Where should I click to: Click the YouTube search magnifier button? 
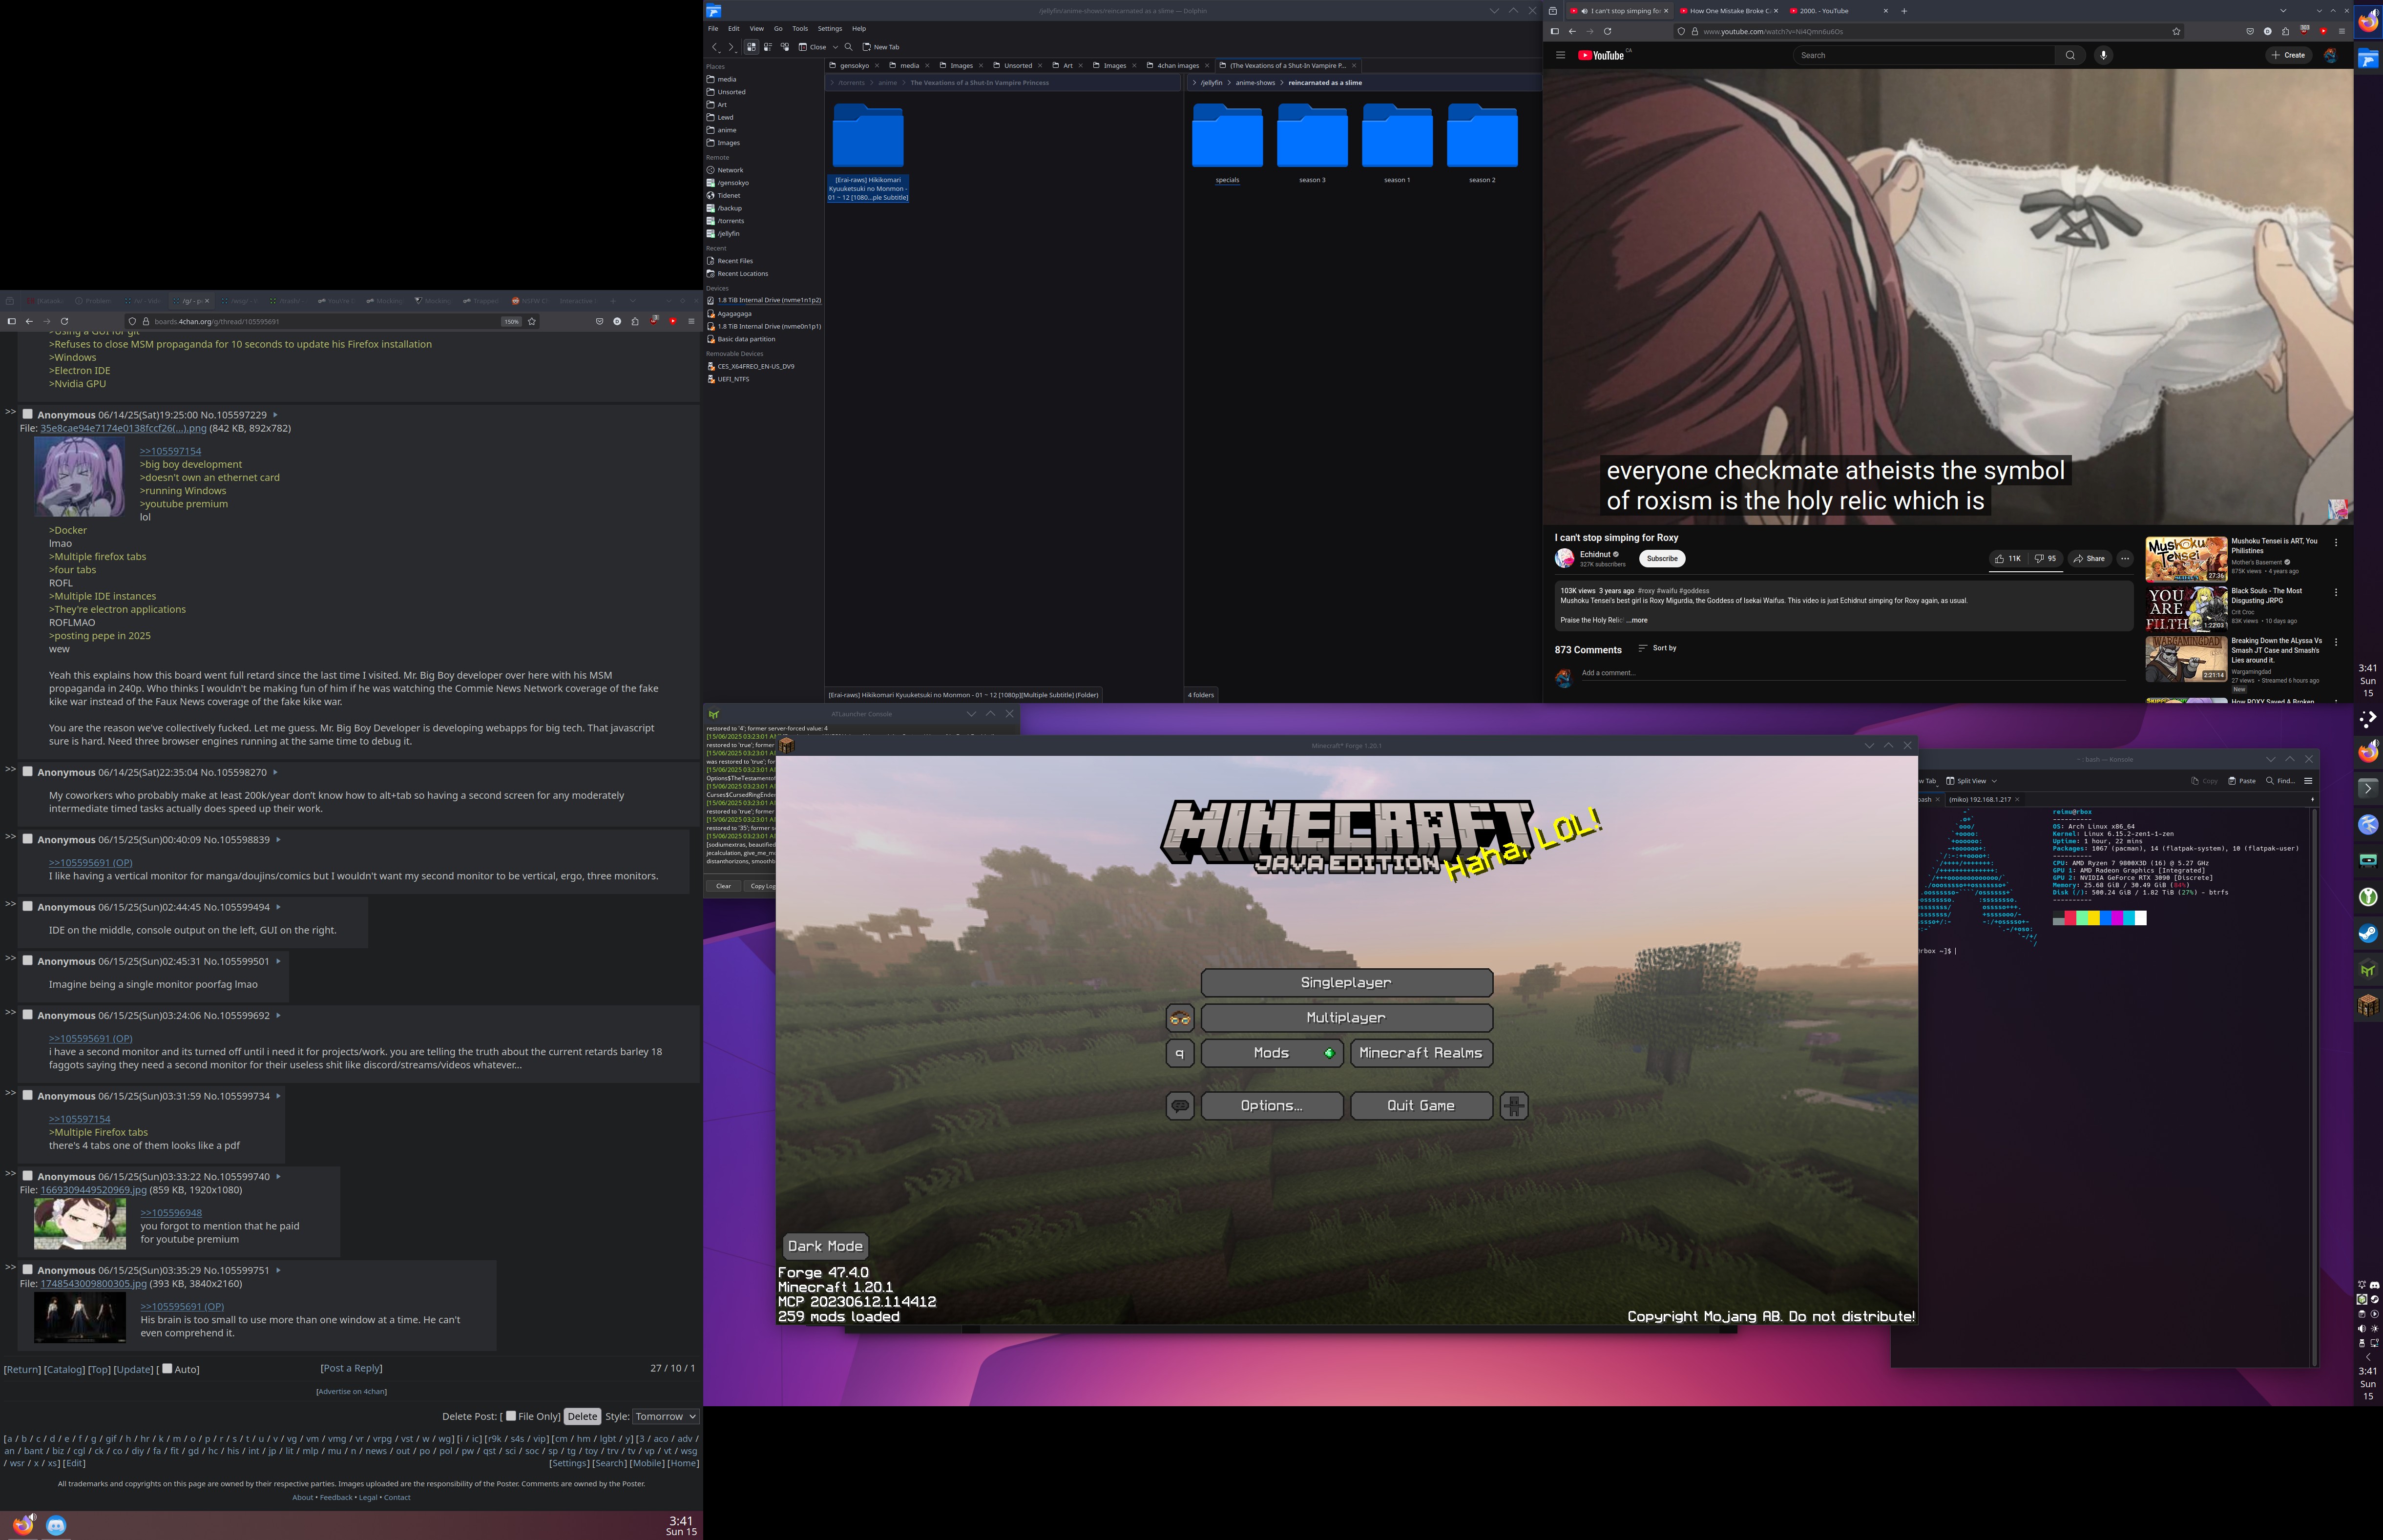pyautogui.click(x=2070, y=55)
